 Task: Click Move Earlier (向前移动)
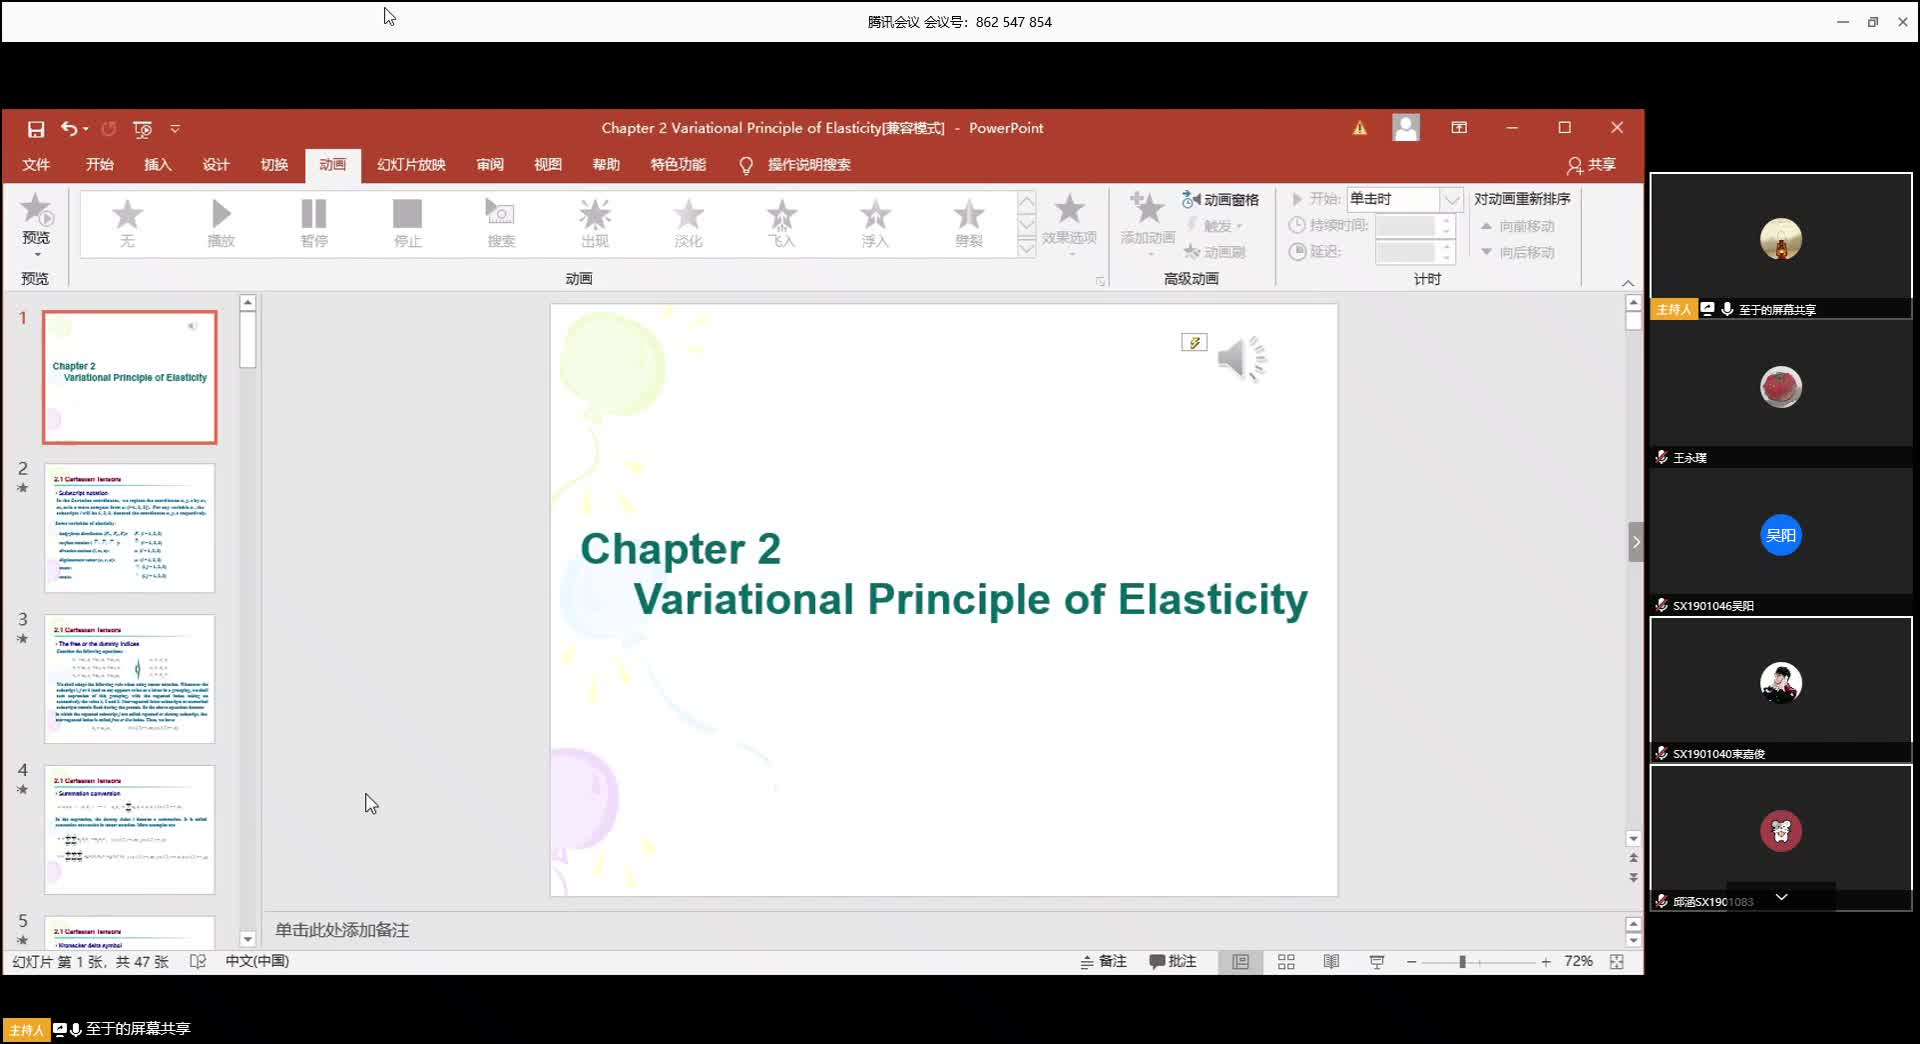click(1517, 226)
